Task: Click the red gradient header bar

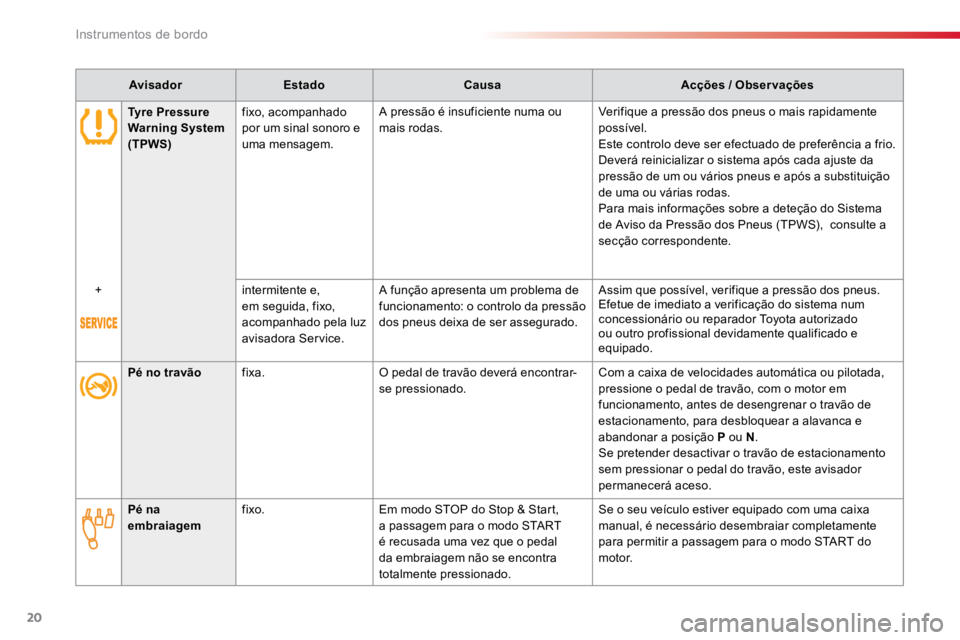Action: tap(721, 35)
